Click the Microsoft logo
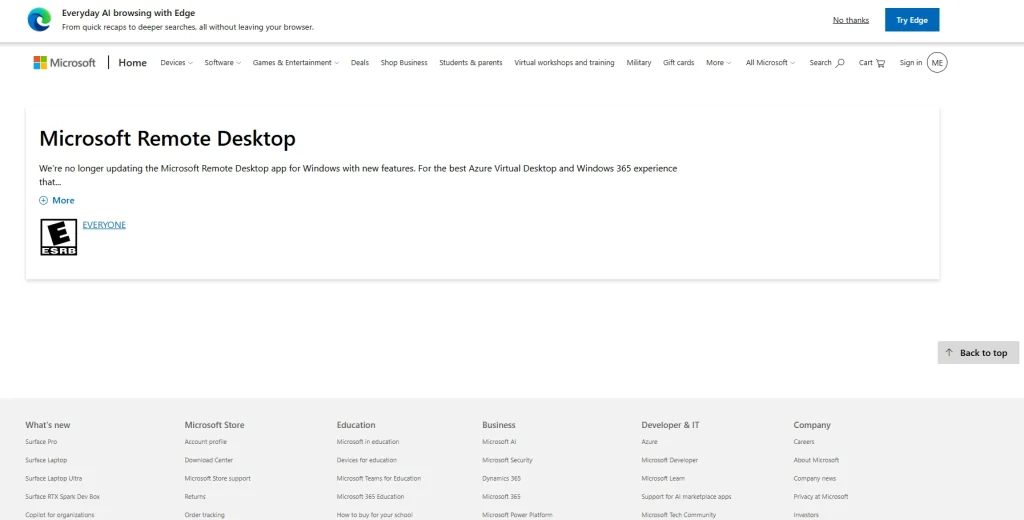 64,63
